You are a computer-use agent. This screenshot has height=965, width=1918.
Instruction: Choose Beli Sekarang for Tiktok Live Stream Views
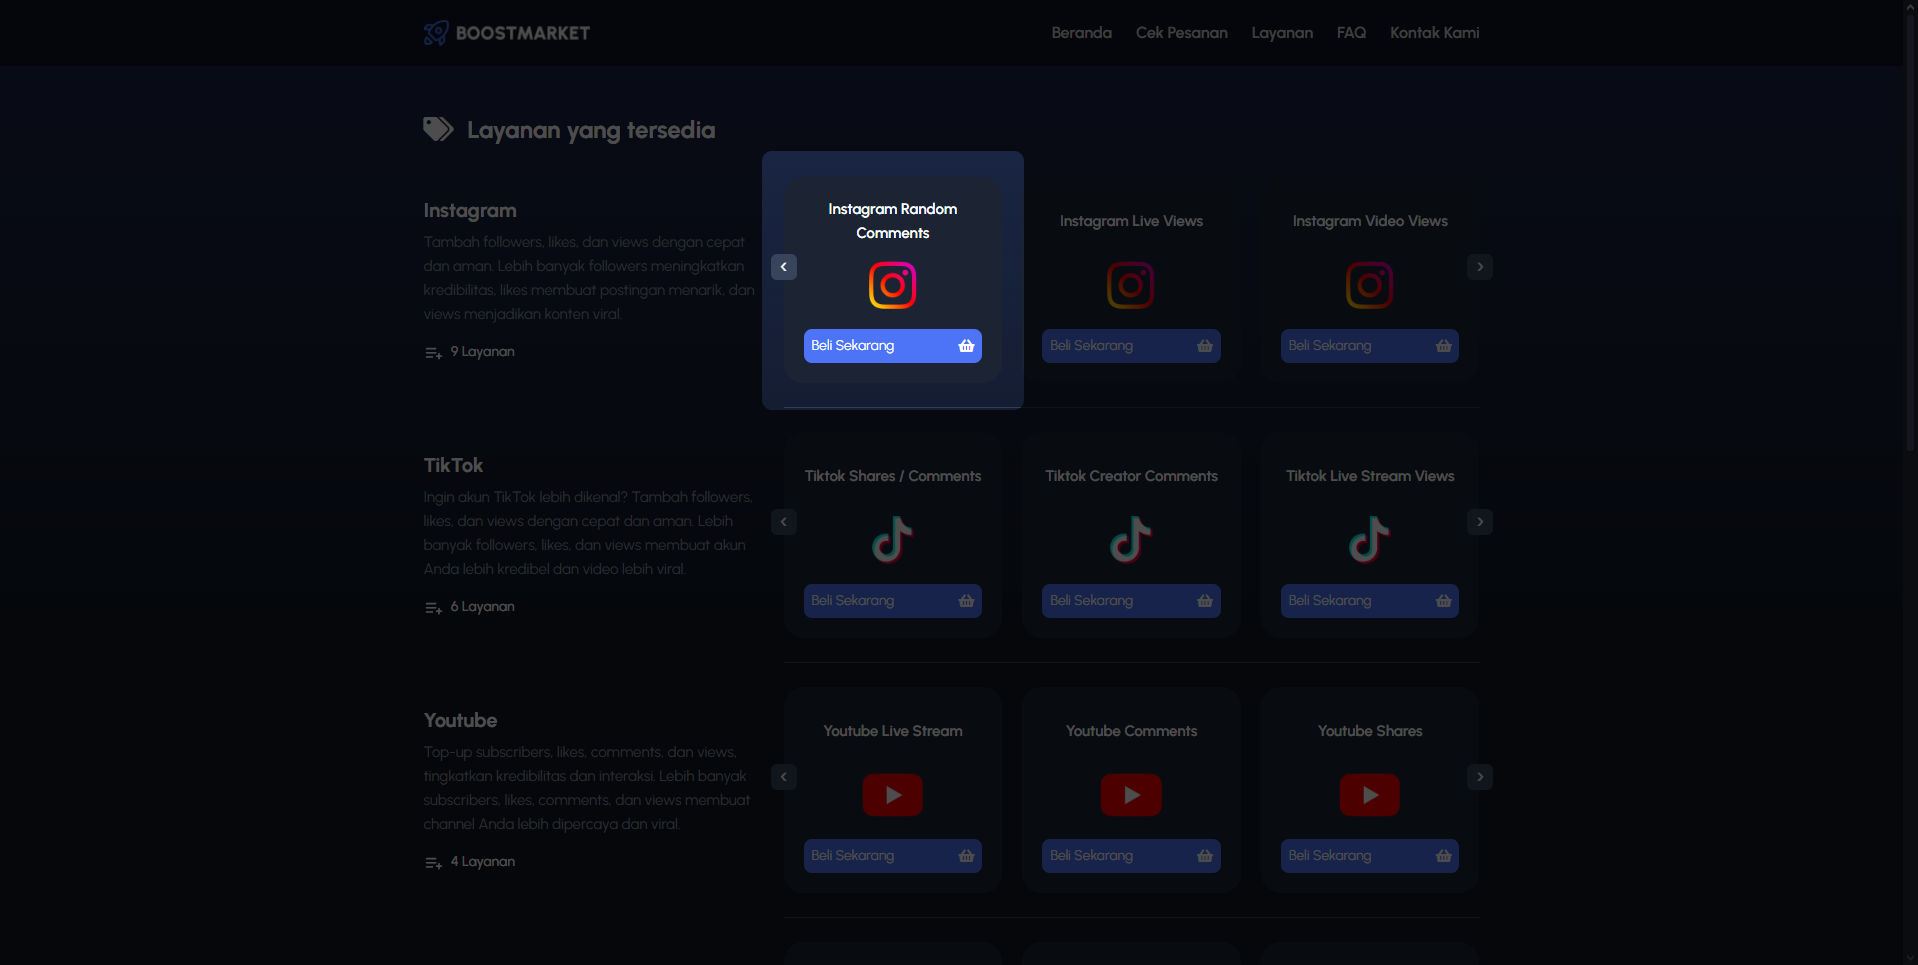point(1370,601)
